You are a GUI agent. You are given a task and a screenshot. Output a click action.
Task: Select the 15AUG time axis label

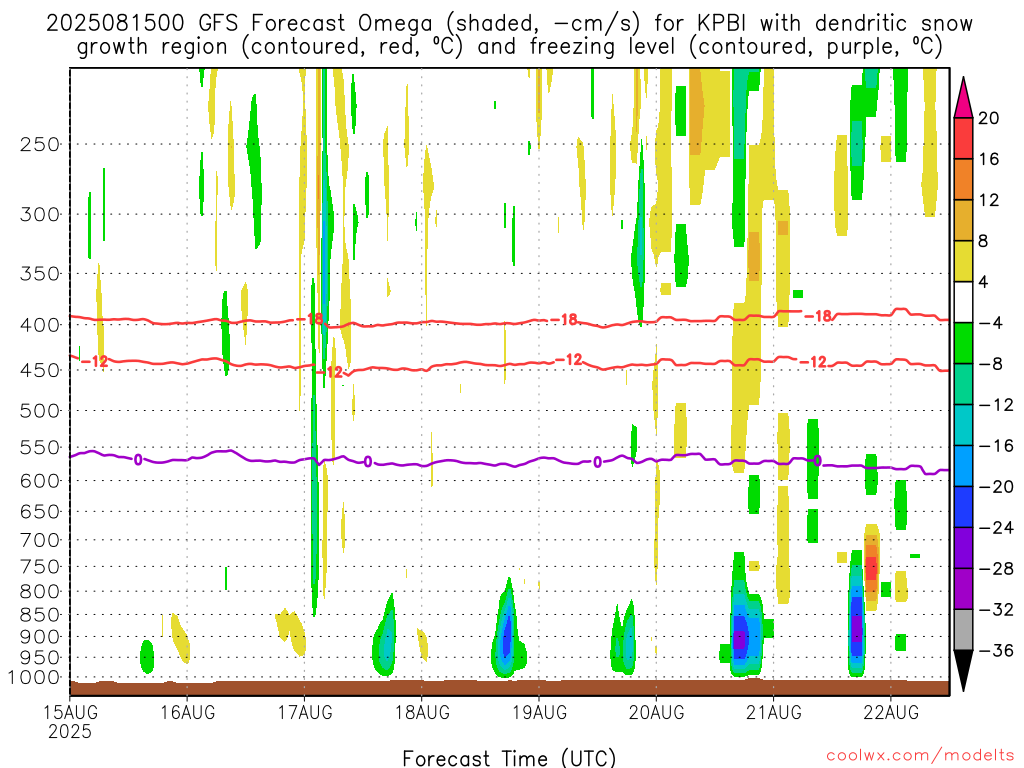click(70, 712)
